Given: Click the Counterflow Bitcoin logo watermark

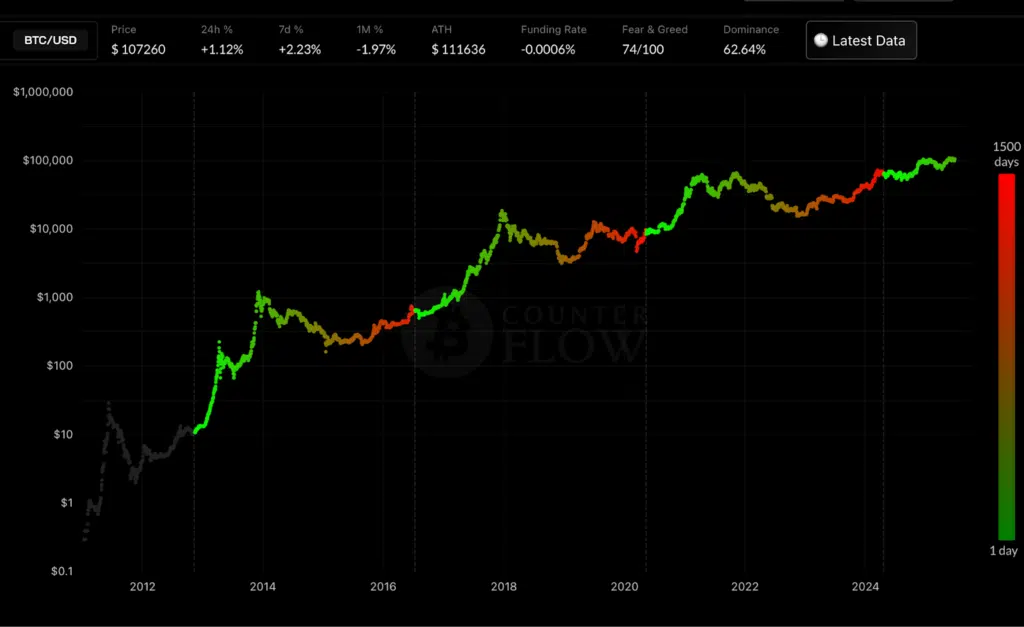Looking at the screenshot, I should click(x=446, y=335).
